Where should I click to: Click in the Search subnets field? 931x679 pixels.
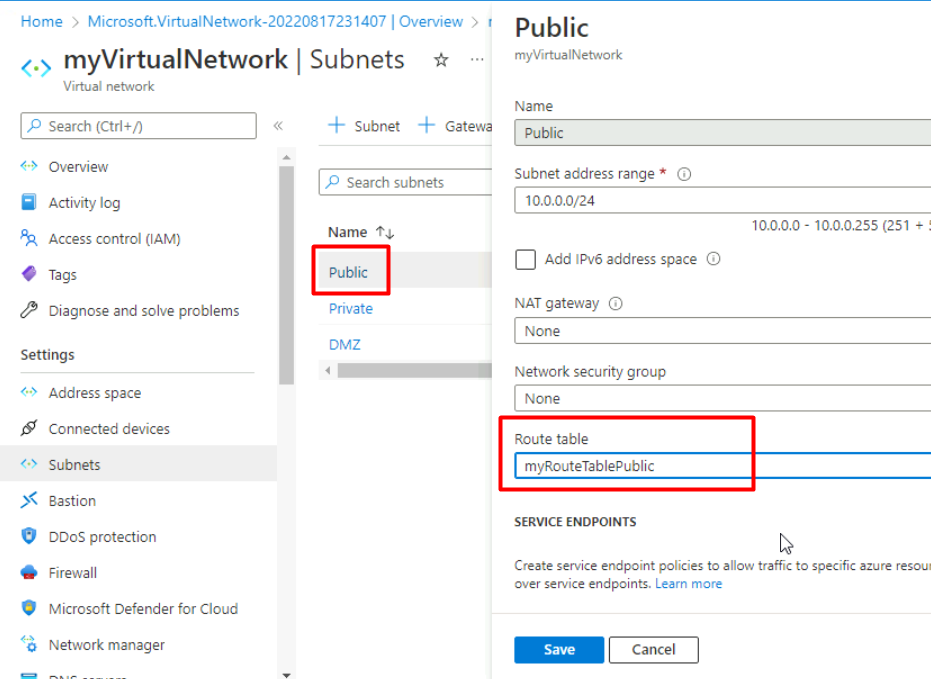(x=406, y=182)
